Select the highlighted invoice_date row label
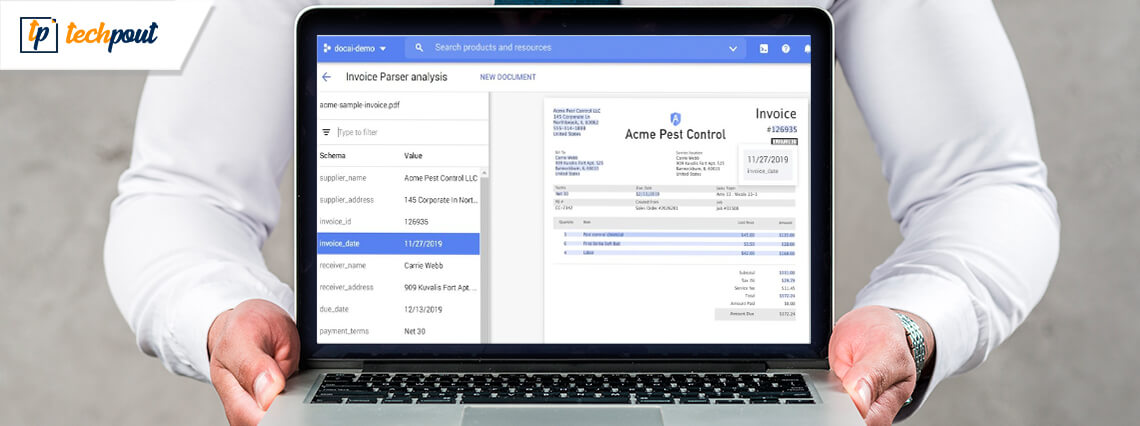Image resolution: width=1140 pixels, height=426 pixels. 339,244
